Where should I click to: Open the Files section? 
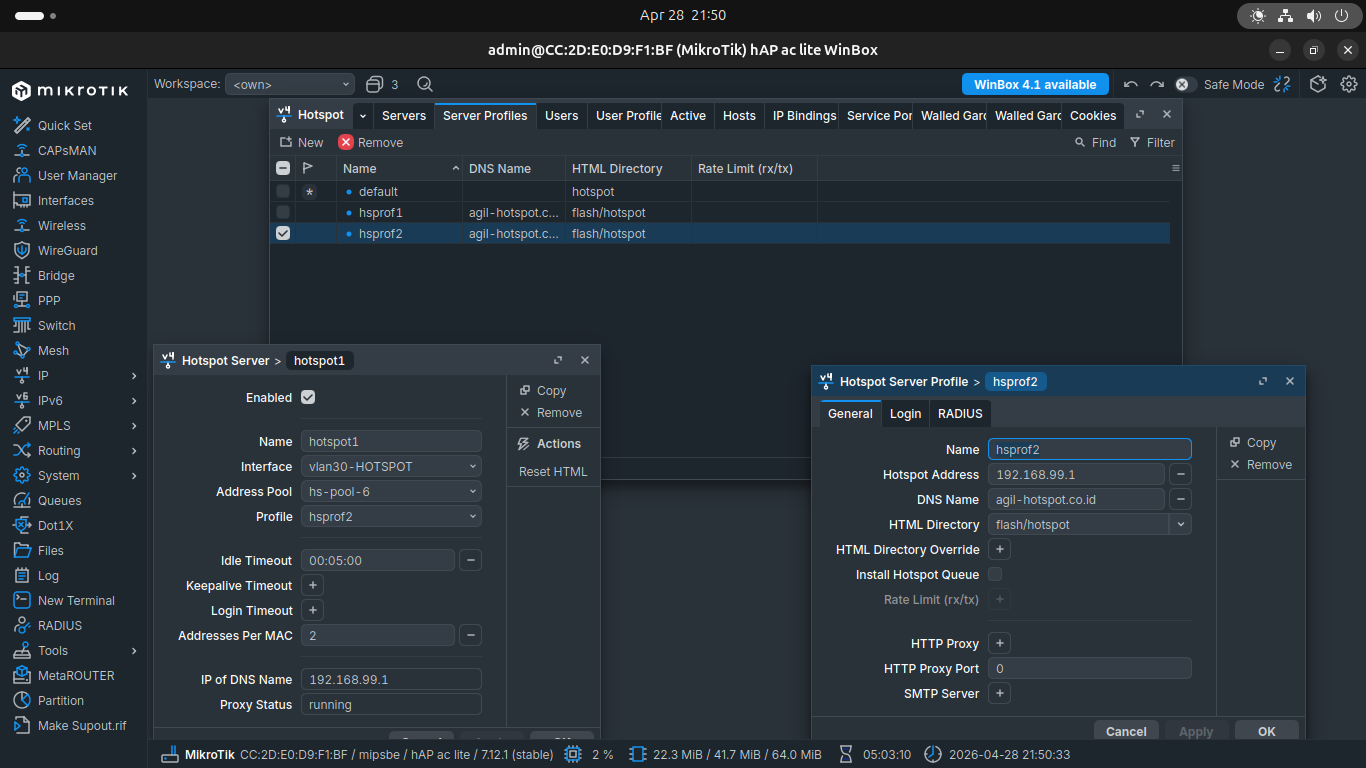[x=51, y=551]
